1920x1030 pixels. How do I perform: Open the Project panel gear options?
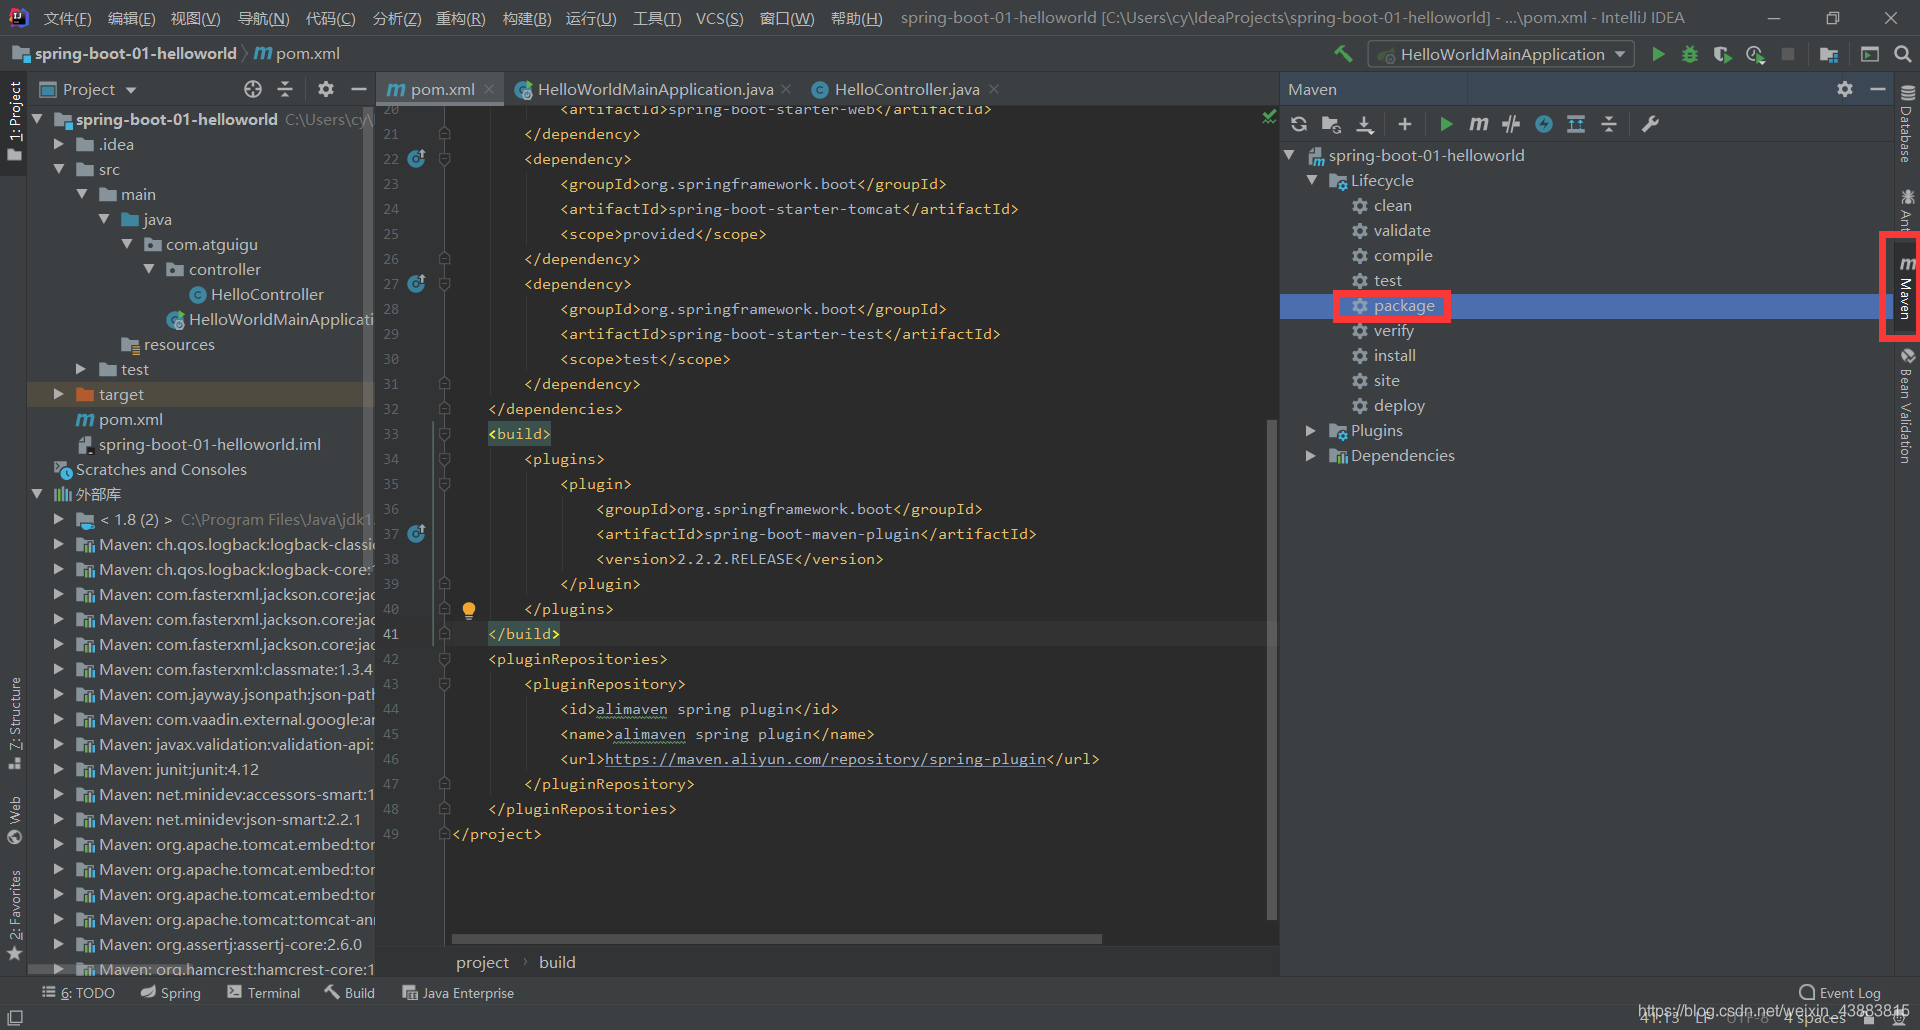[325, 89]
